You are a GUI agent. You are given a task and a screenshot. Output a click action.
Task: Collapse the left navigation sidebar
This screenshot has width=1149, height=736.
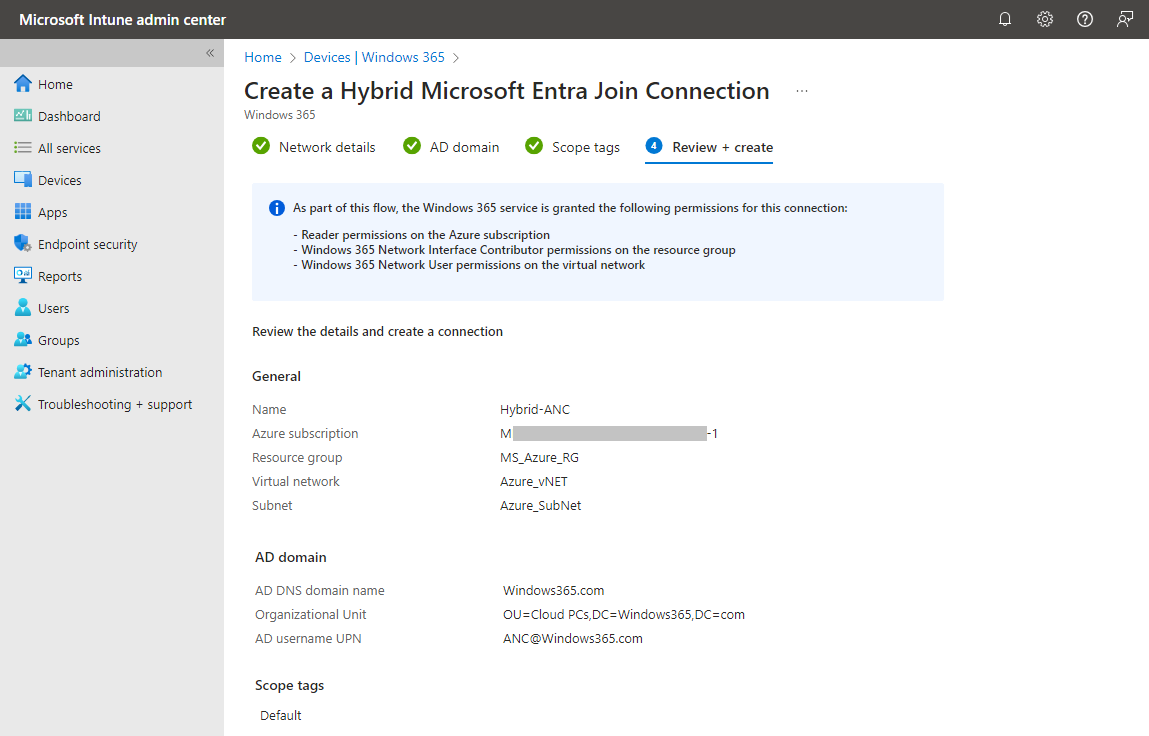(210, 53)
